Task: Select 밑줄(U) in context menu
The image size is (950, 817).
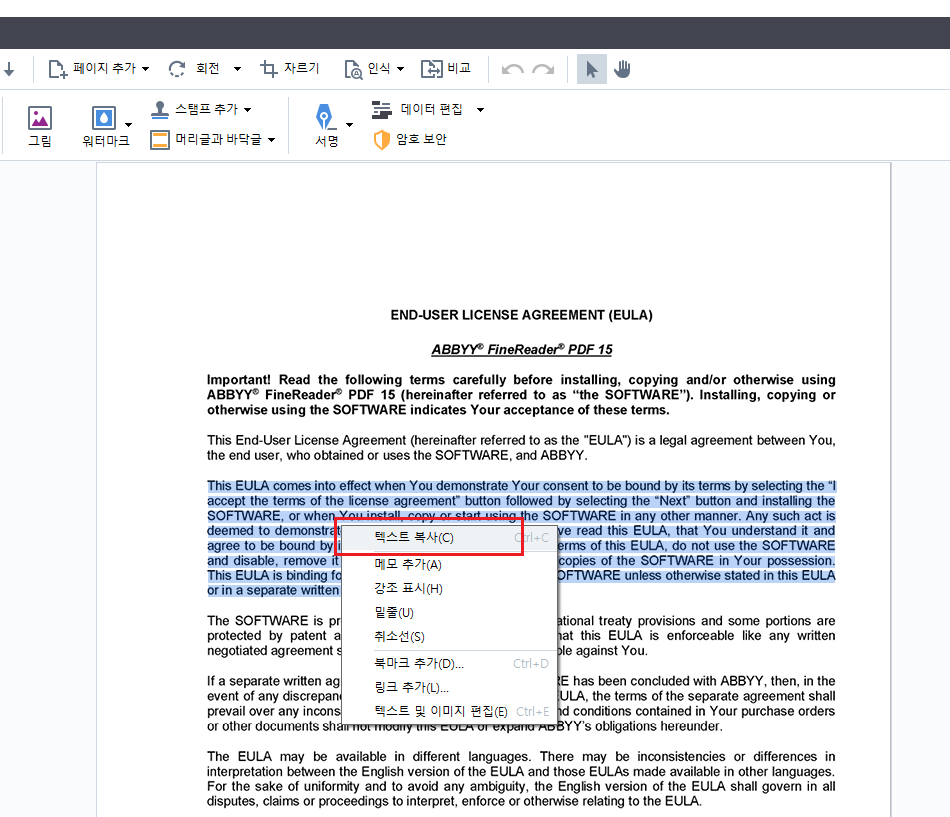Action: 450,613
